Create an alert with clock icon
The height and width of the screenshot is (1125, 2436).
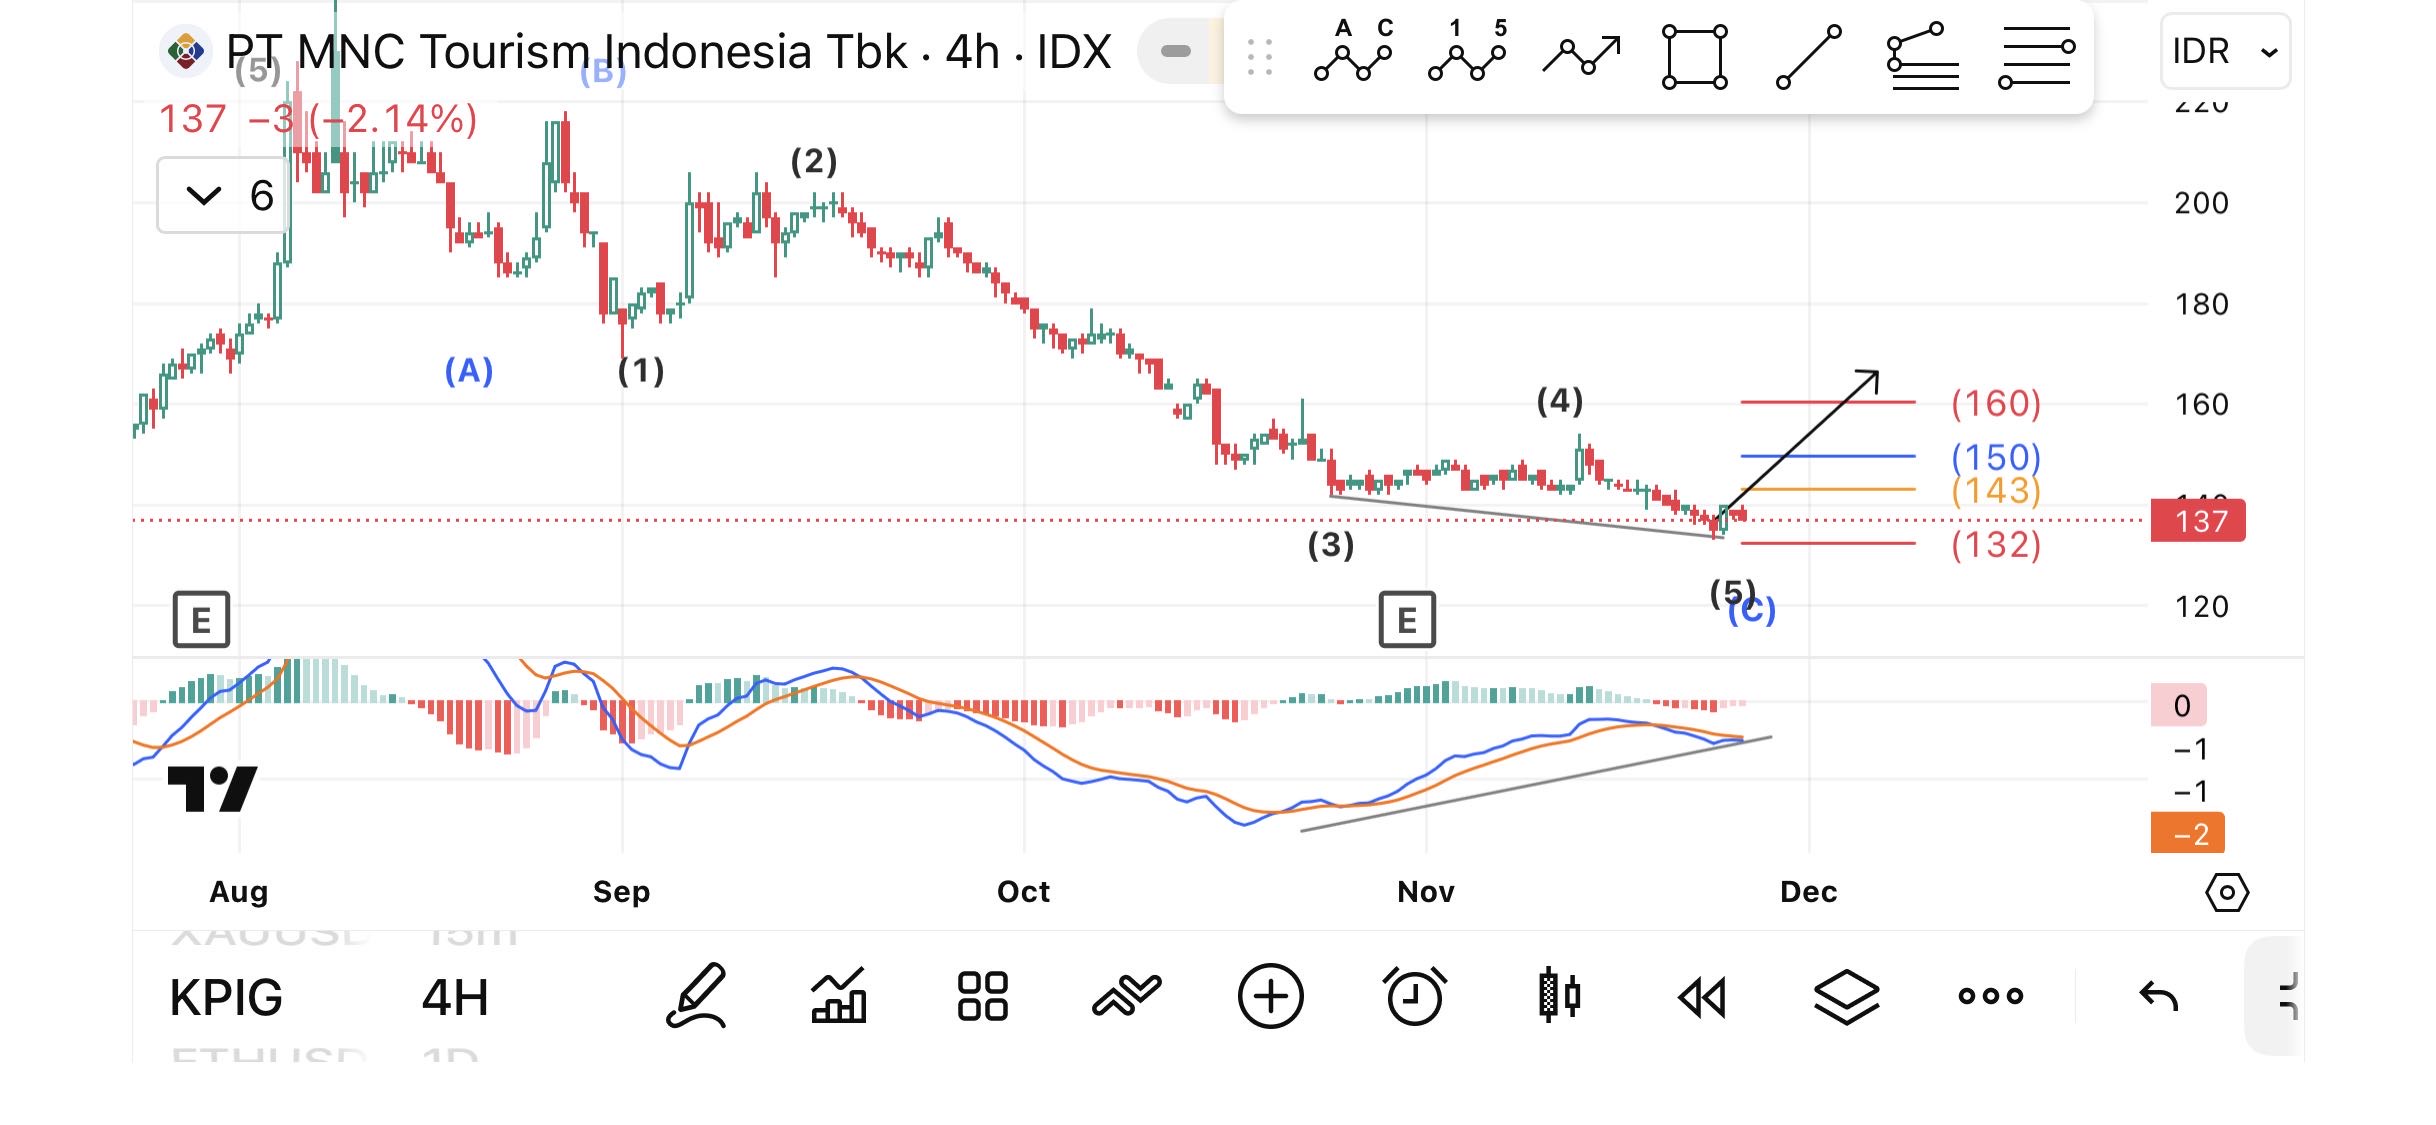coord(1414,996)
